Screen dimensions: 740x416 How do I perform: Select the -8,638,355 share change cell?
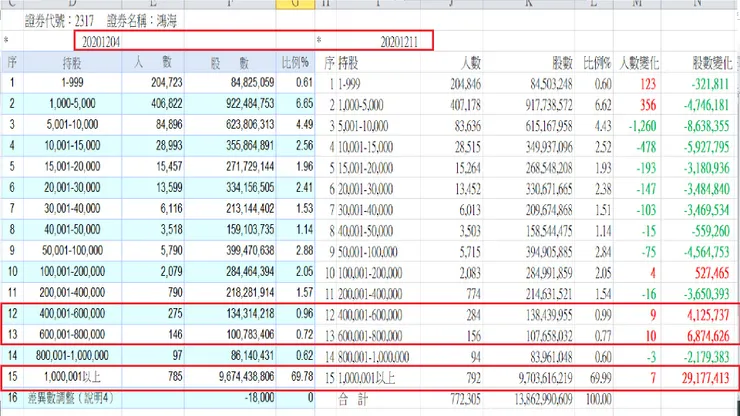pos(706,126)
